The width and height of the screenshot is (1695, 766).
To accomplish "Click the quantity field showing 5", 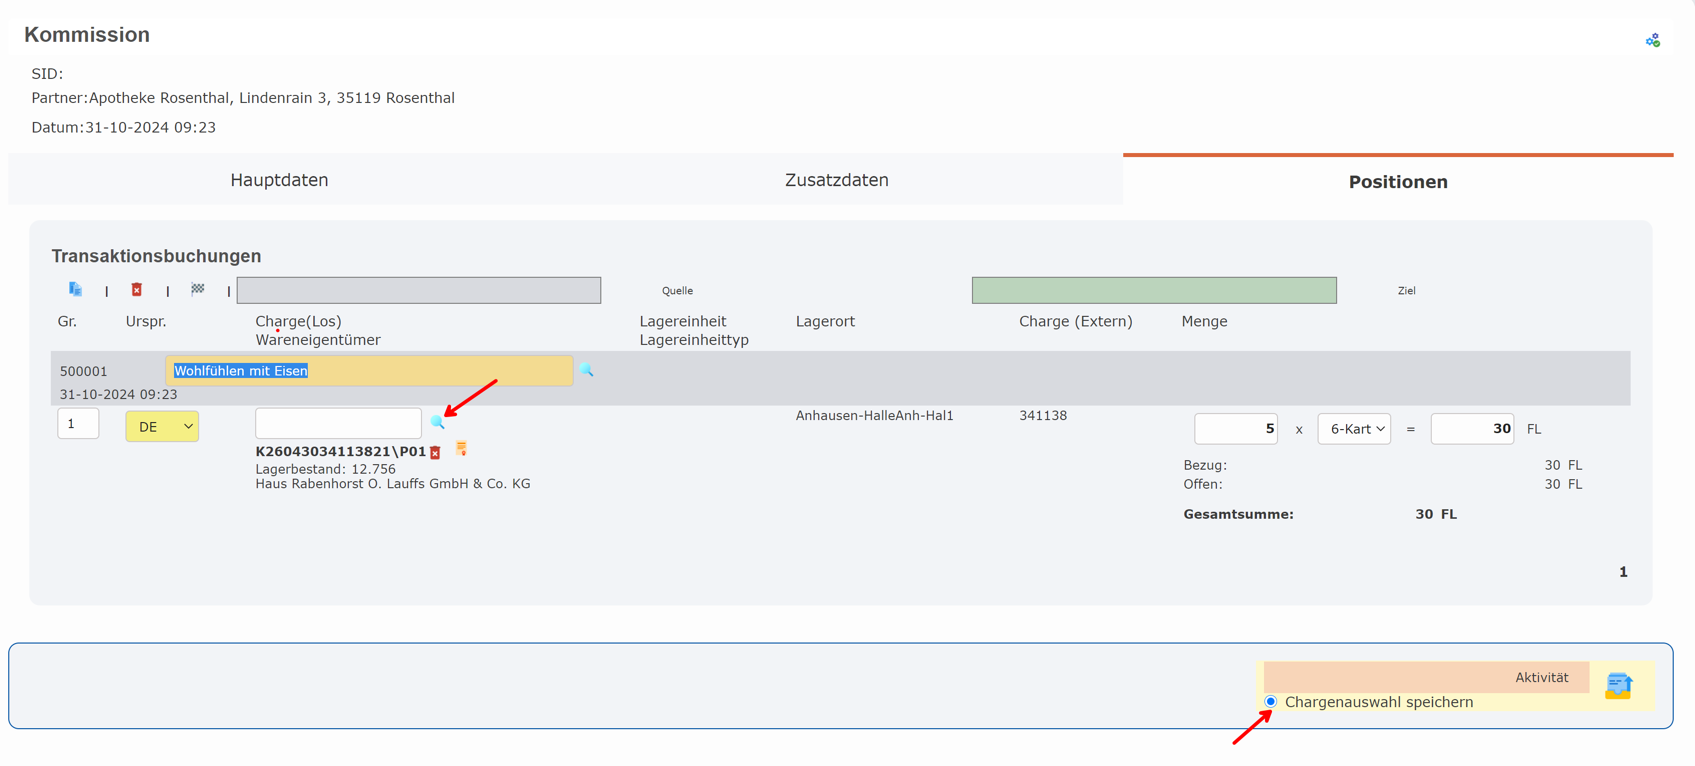I will click(x=1236, y=429).
